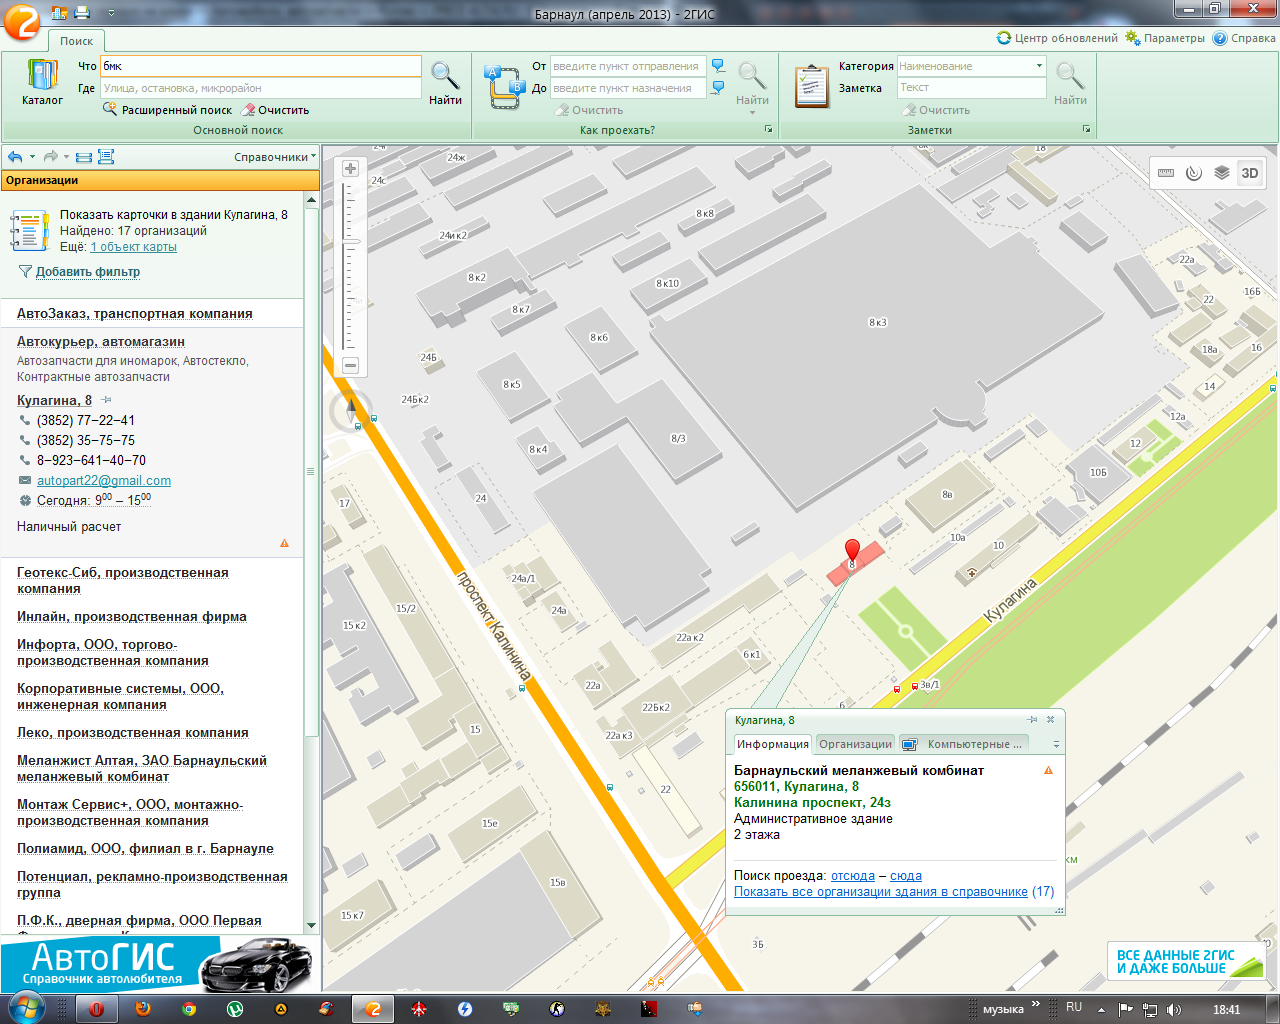Click the Найти magnifier in main search
1280x1024 pixels.
pos(445,82)
